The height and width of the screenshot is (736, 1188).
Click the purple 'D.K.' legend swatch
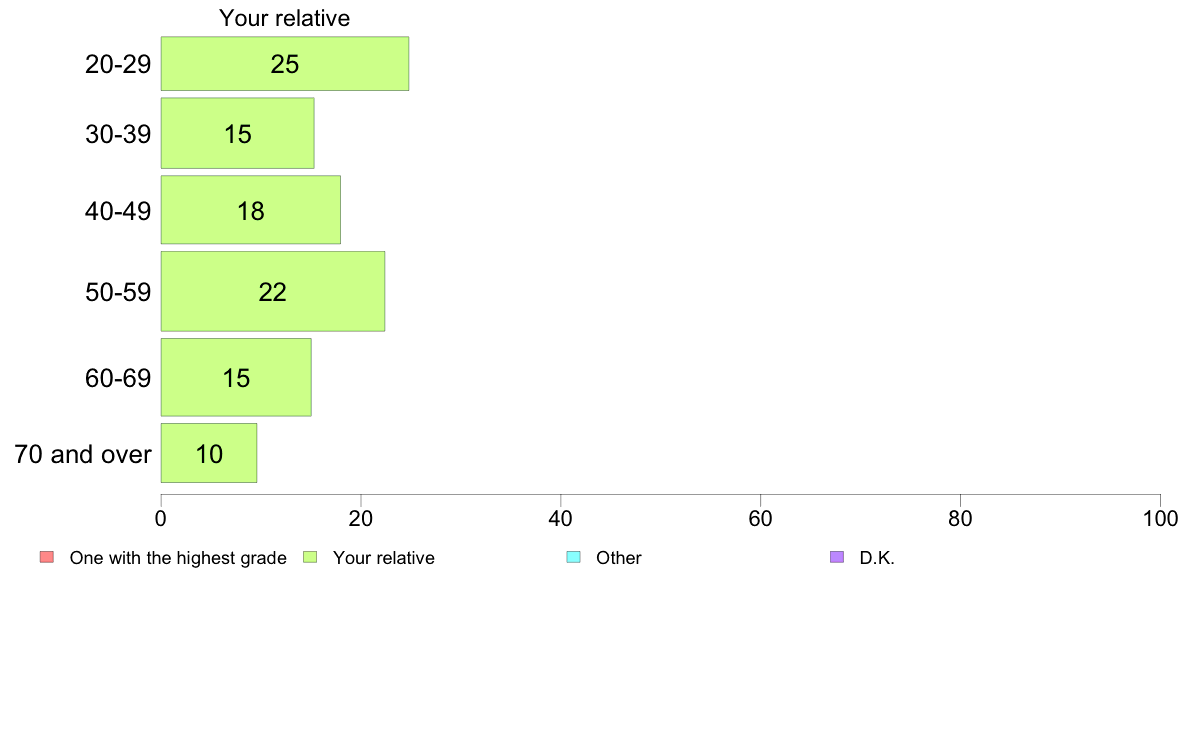click(x=837, y=557)
